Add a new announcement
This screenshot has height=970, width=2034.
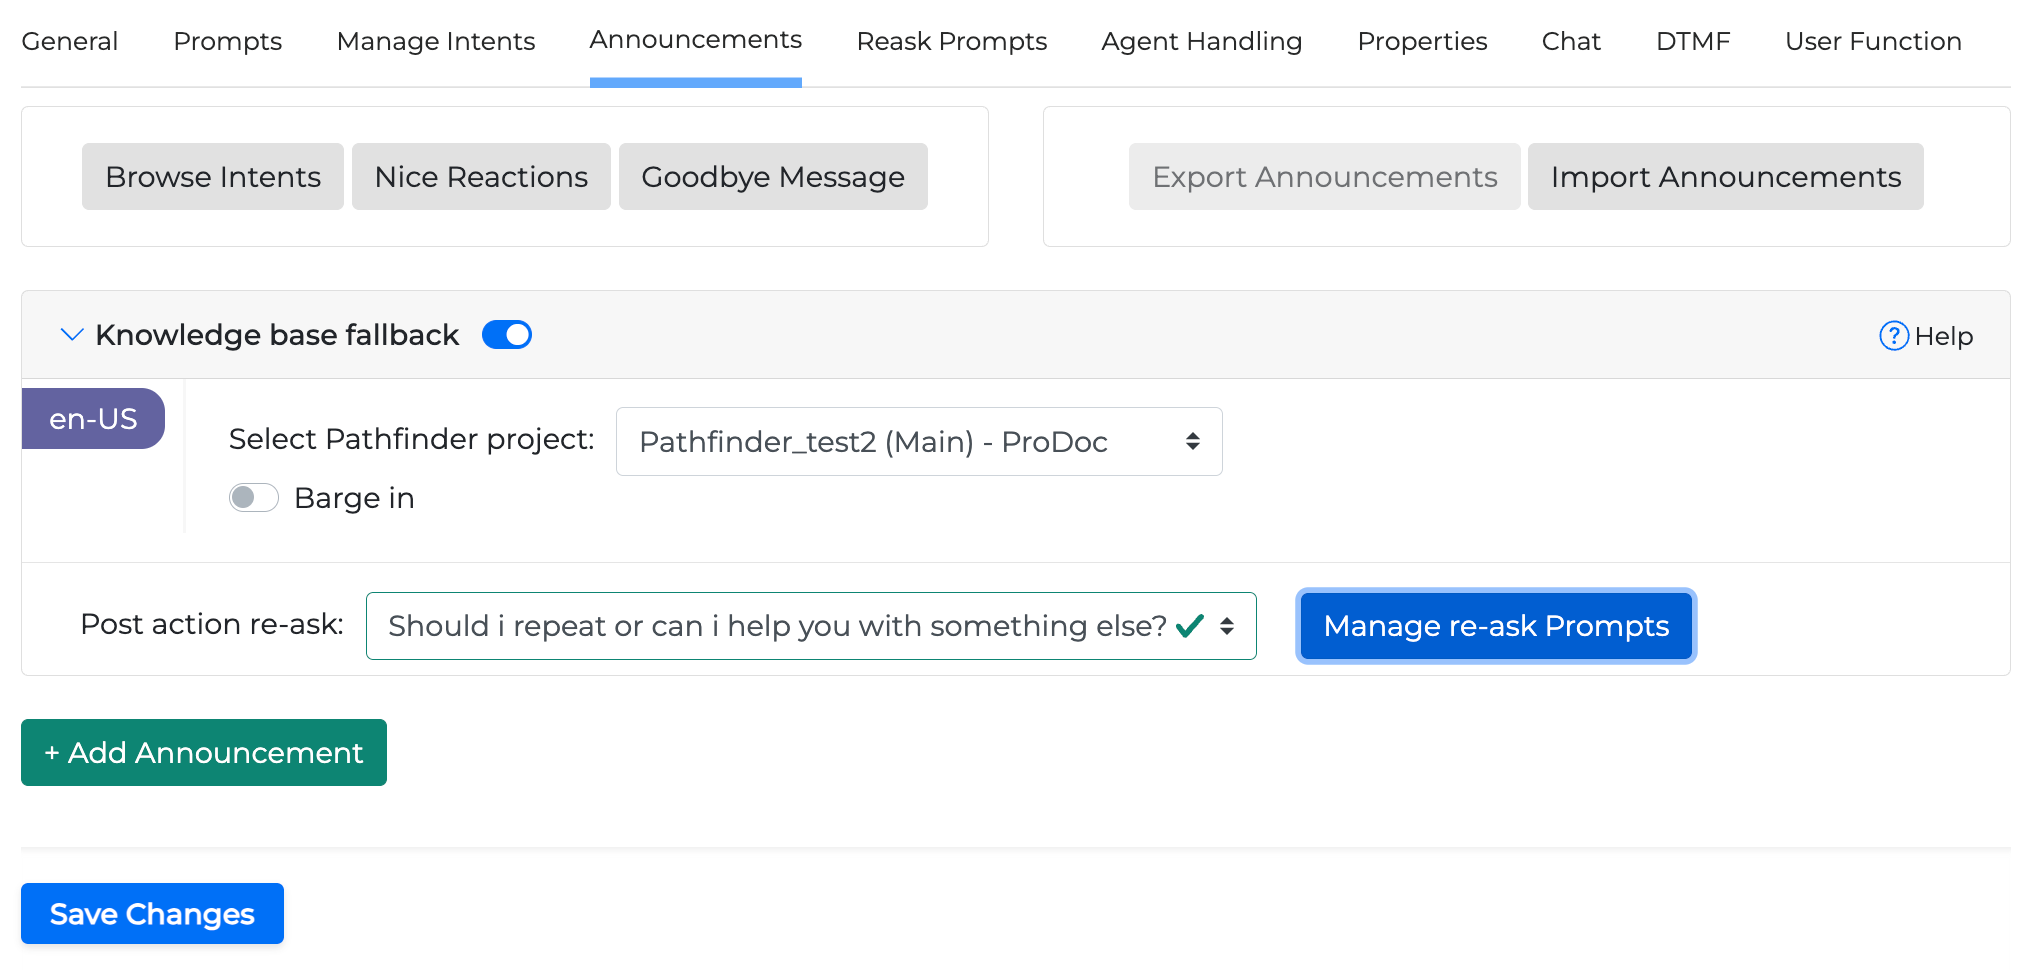[x=204, y=753]
